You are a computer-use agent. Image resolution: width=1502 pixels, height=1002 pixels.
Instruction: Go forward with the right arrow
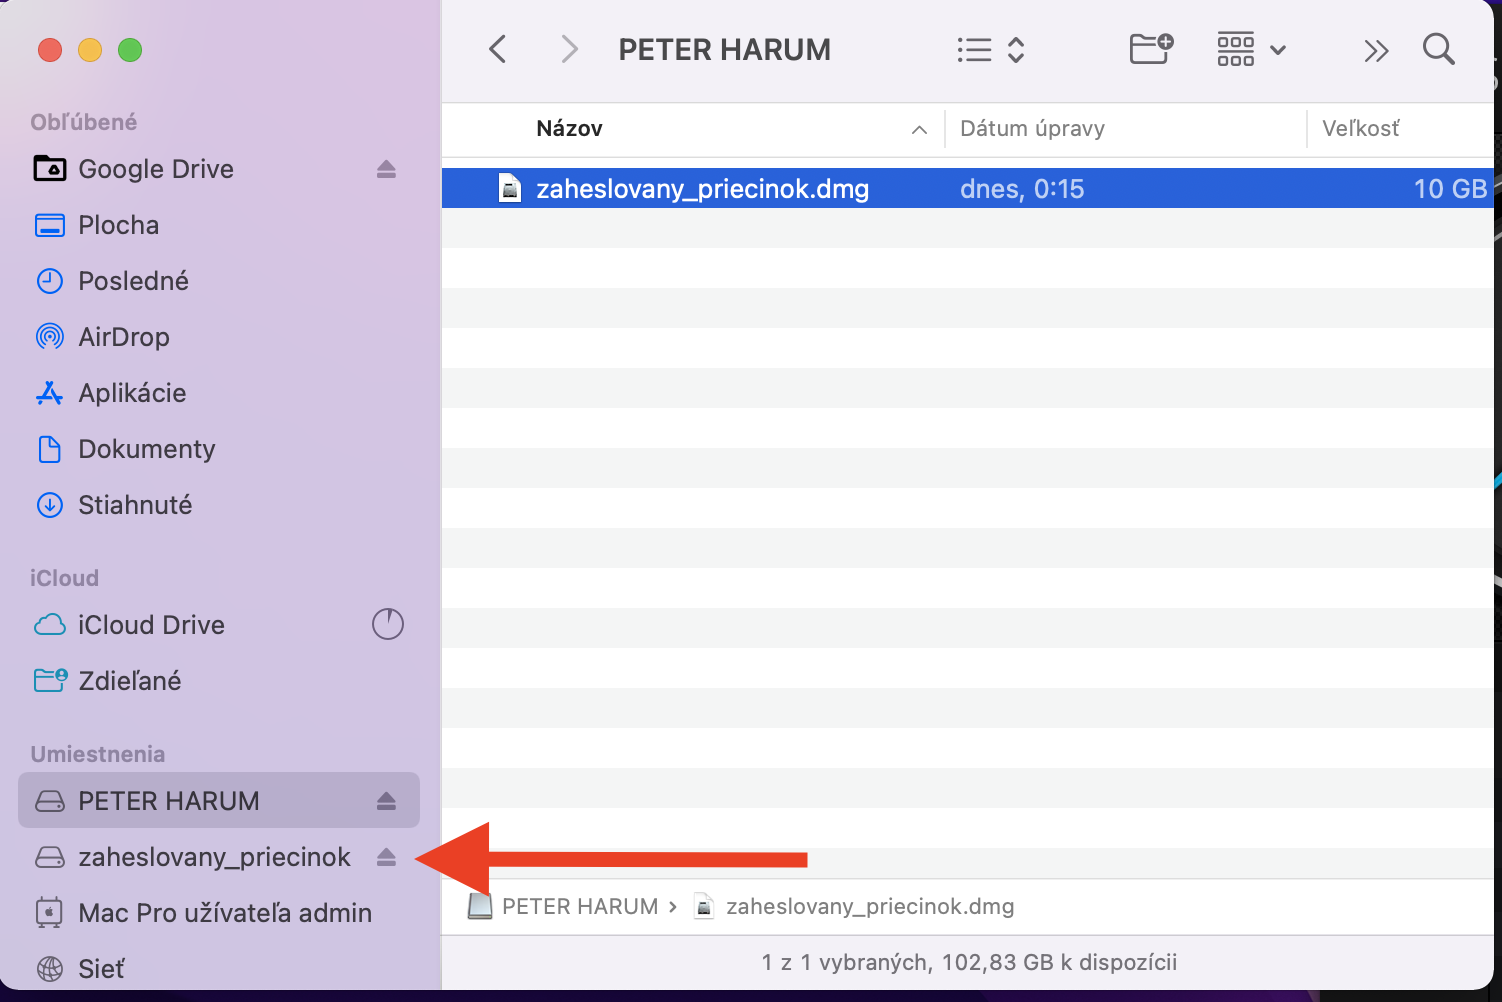click(569, 49)
